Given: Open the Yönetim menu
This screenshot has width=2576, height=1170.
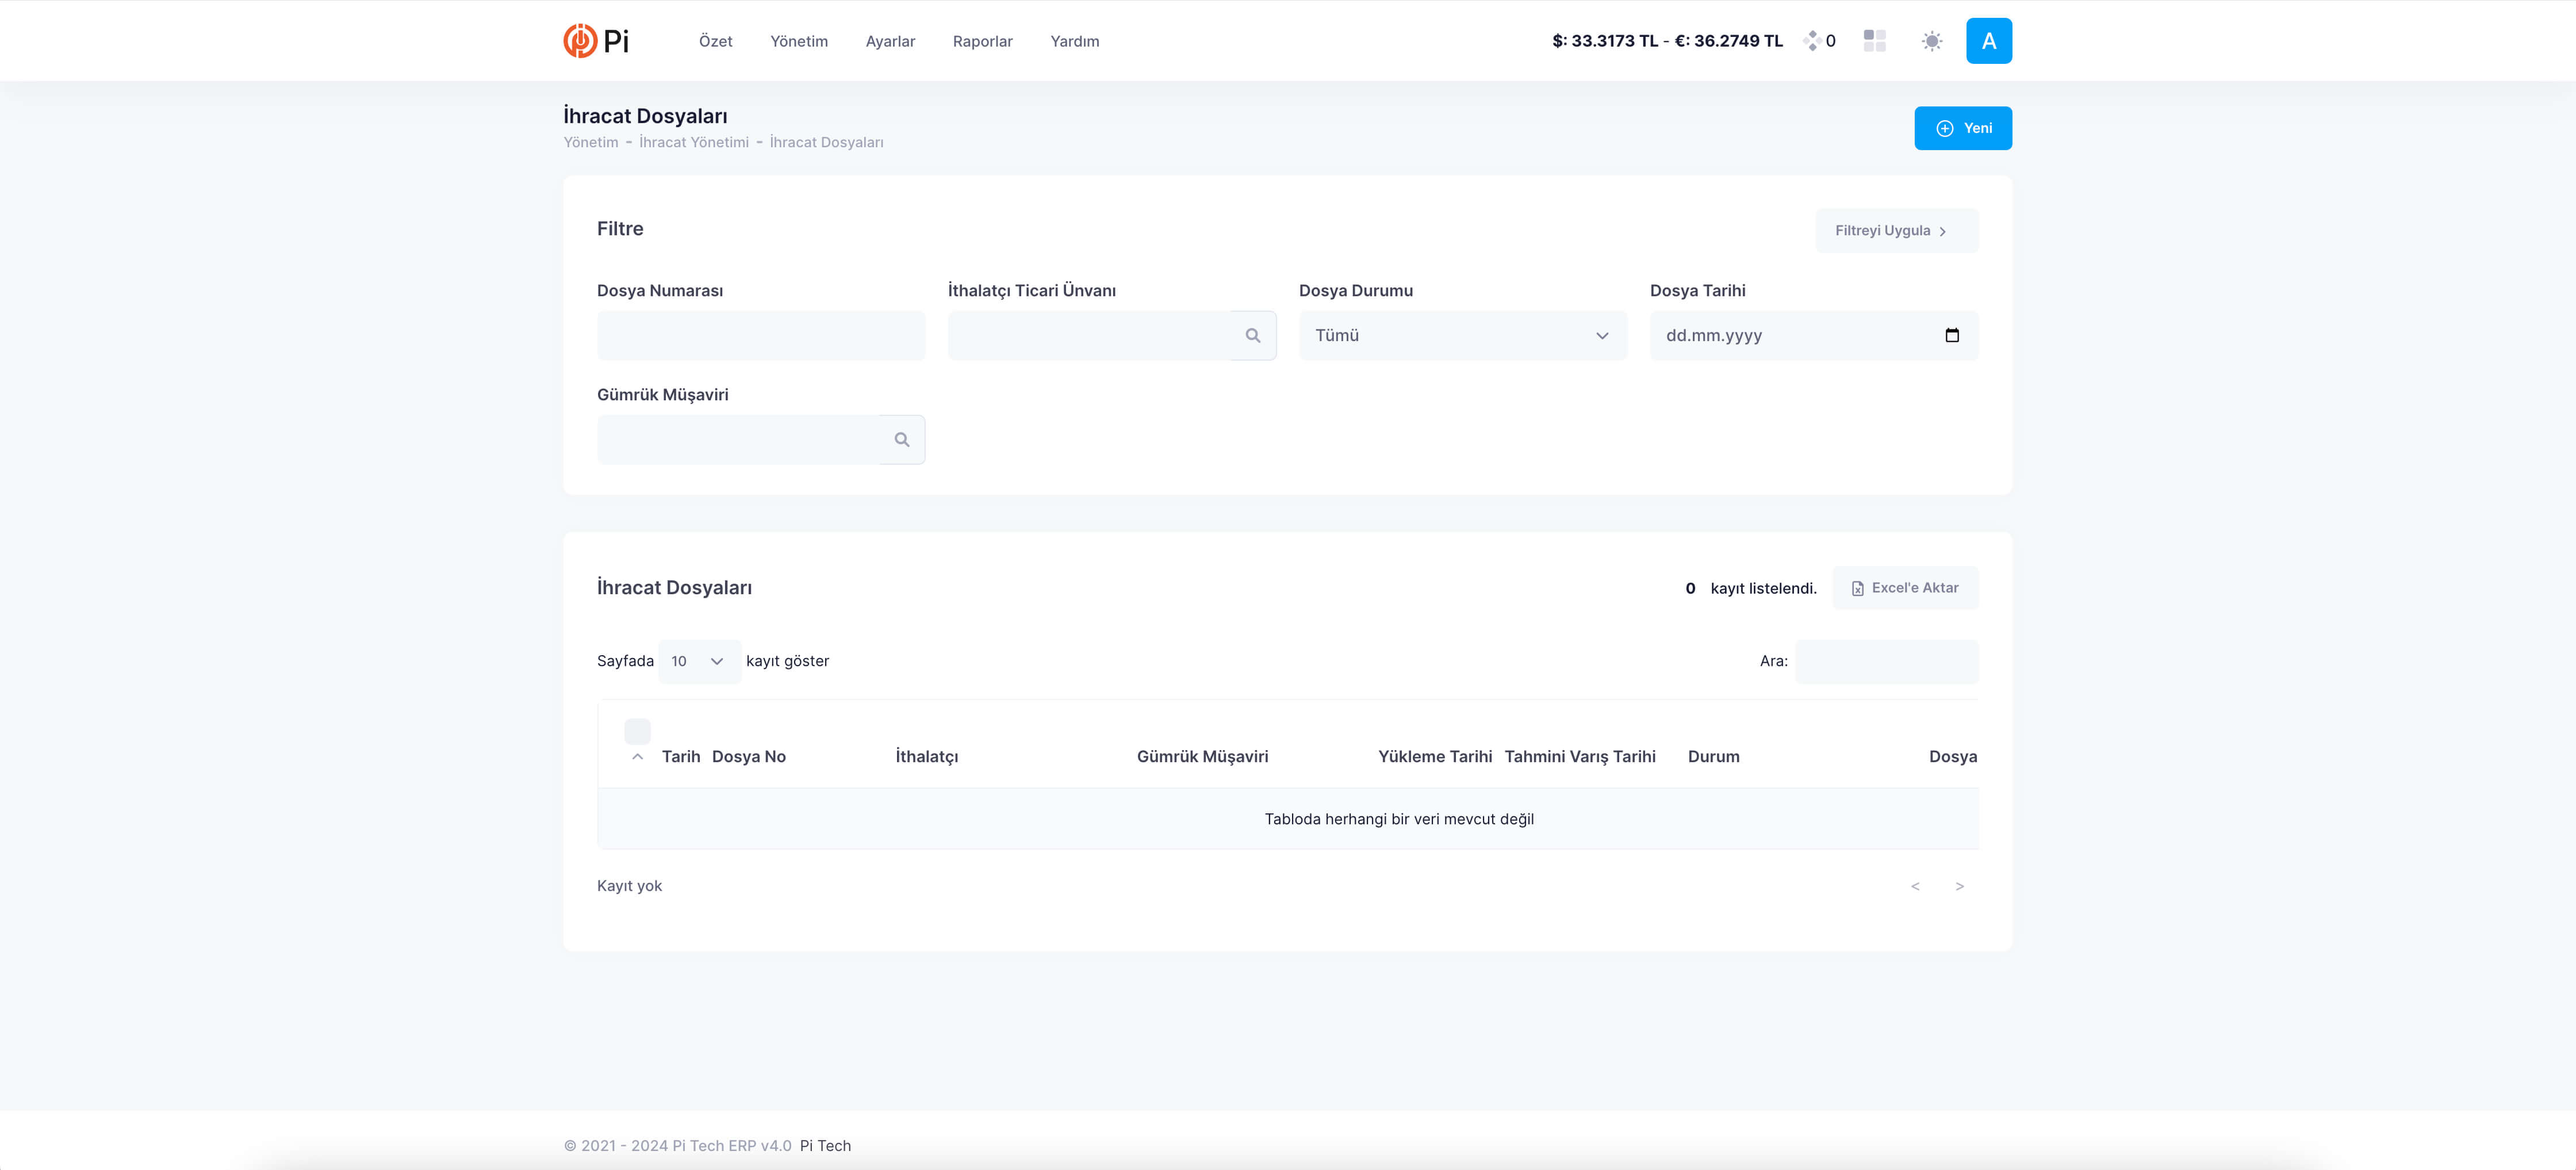Looking at the screenshot, I should click(x=798, y=41).
